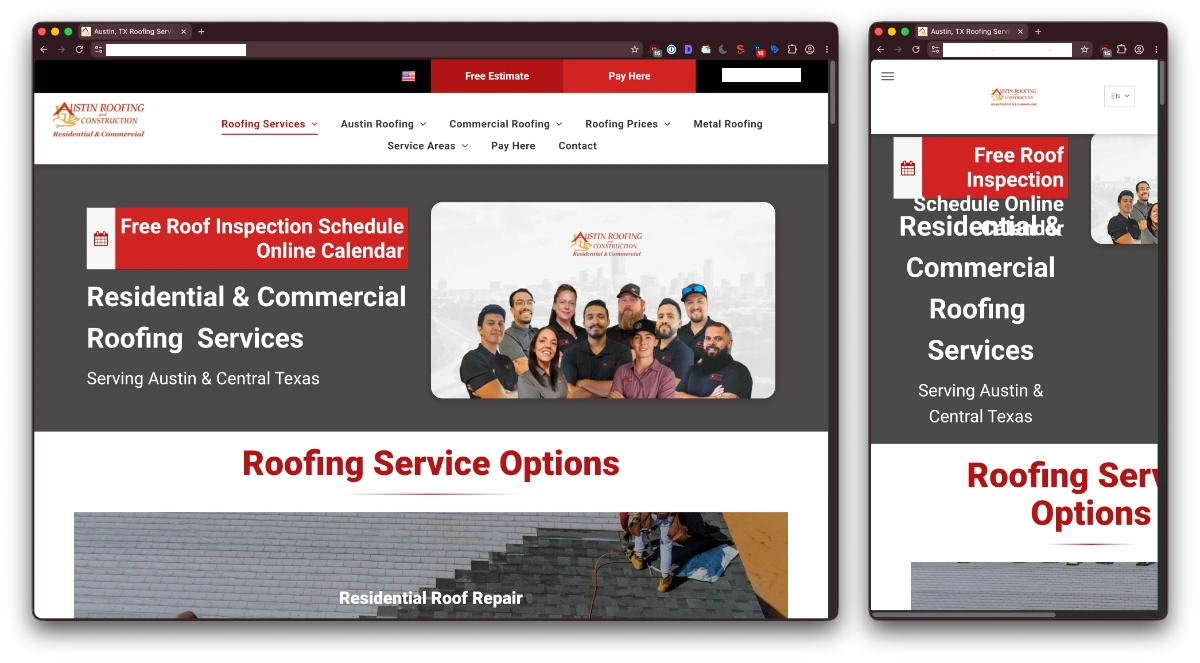
Task: Expand the Roofing Services menu
Action: [x=269, y=124]
